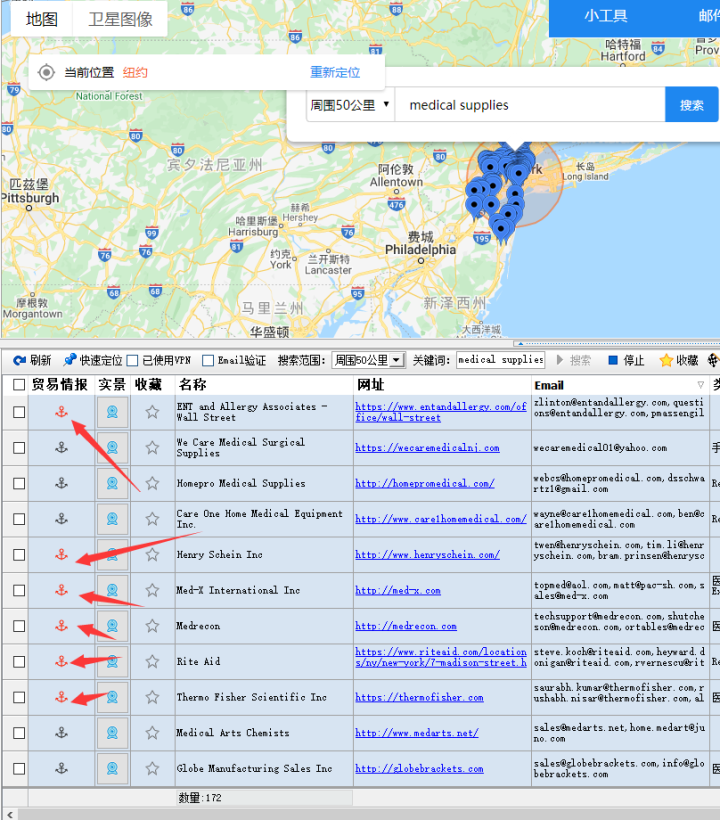Open the www.medarts.net link
This screenshot has width=720, height=820.
tap(417, 733)
